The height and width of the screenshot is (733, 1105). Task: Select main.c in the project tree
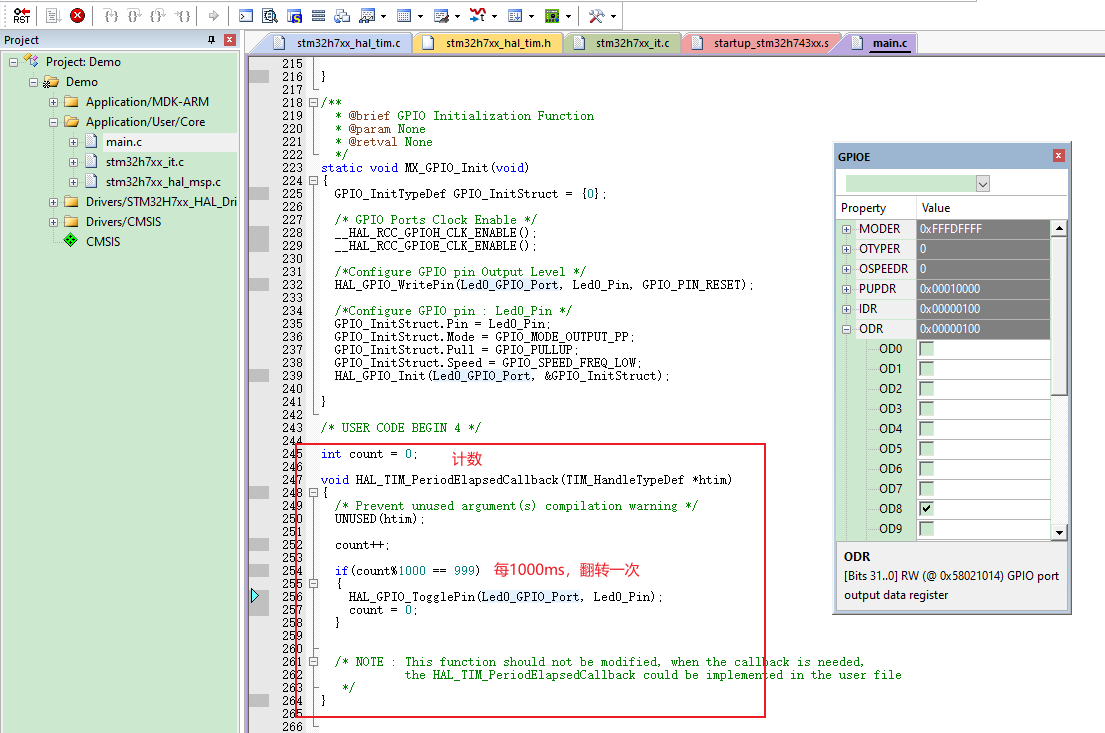[124, 142]
